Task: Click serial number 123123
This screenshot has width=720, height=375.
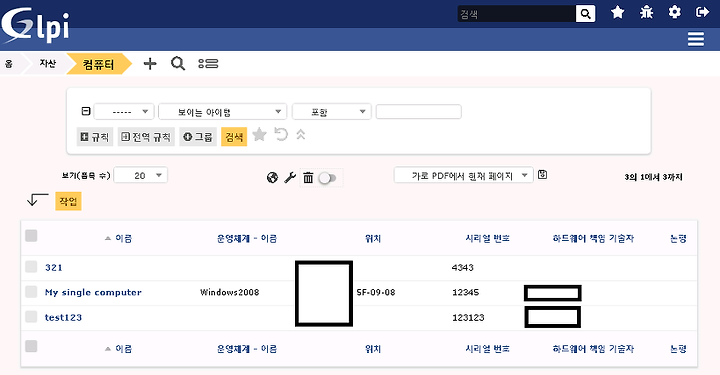Action: click(x=468, y=317)
